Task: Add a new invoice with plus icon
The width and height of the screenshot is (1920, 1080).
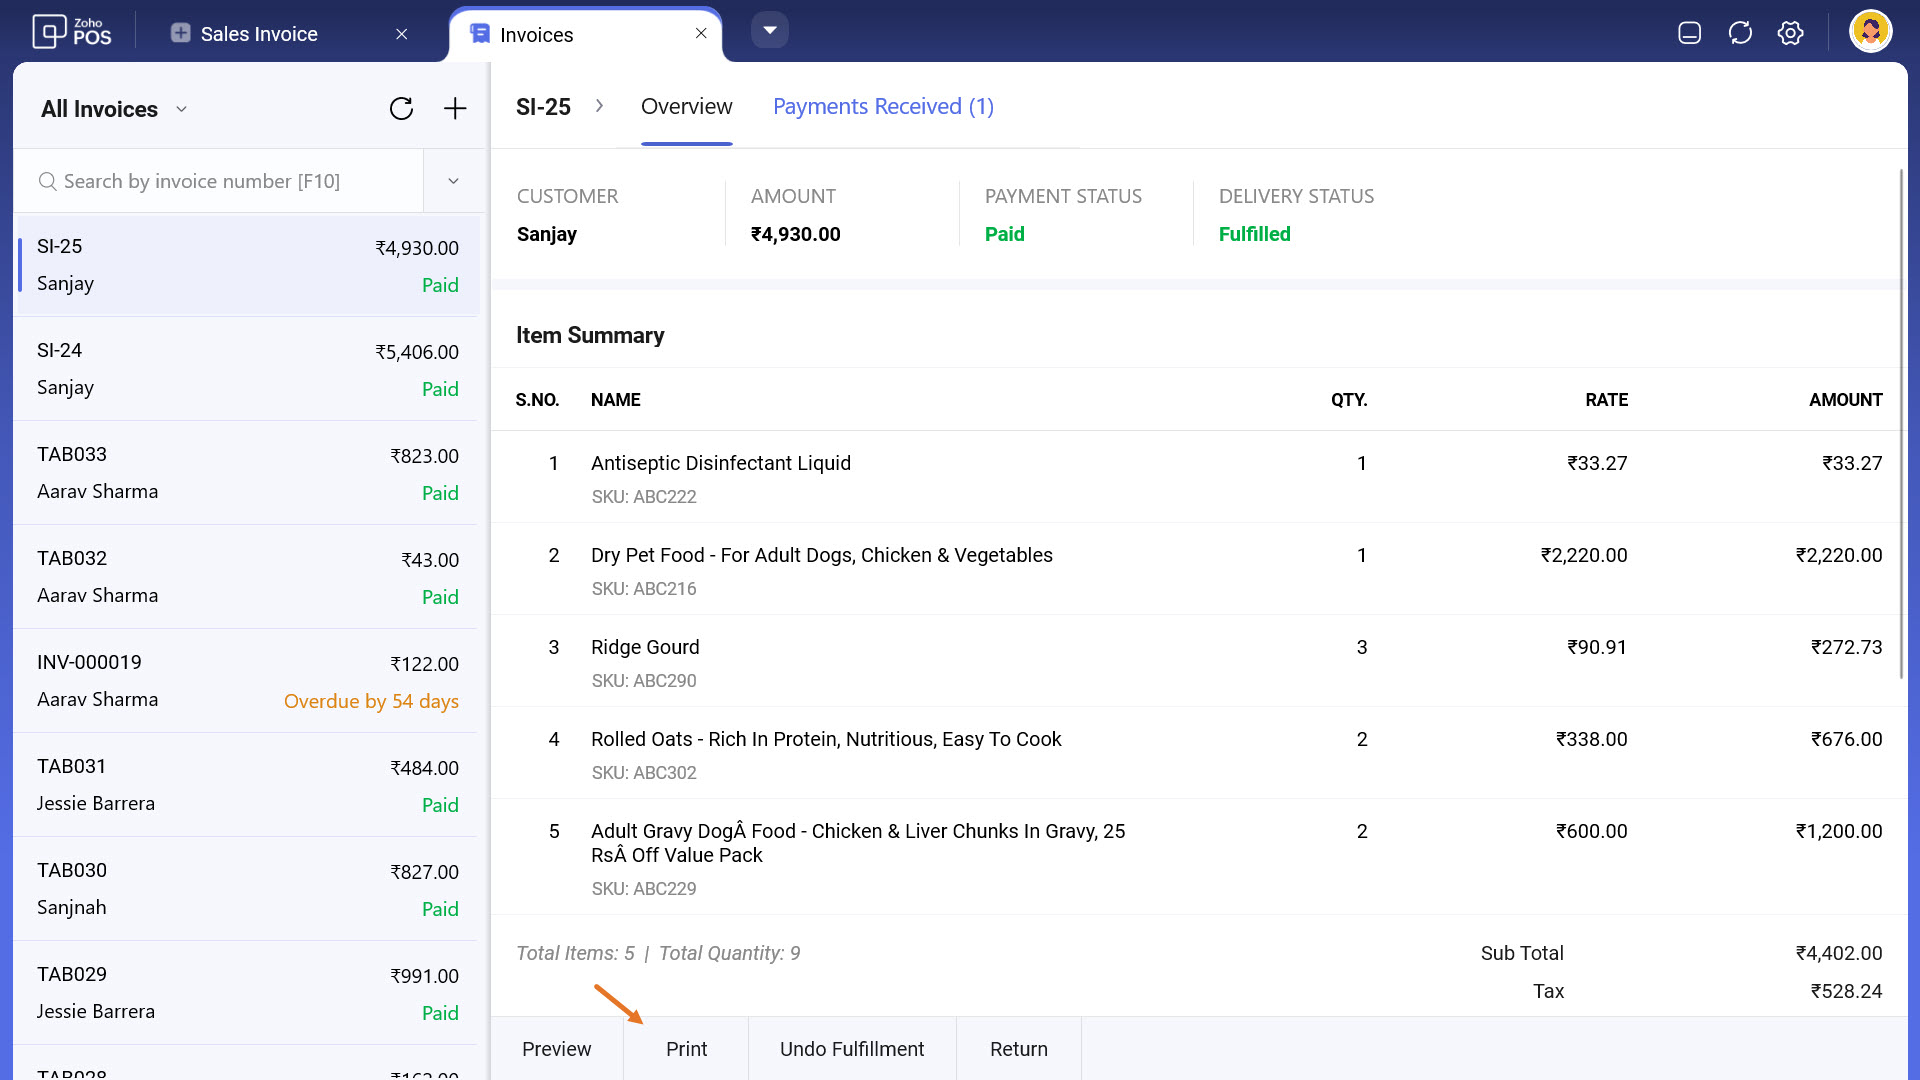Action: 455,109
